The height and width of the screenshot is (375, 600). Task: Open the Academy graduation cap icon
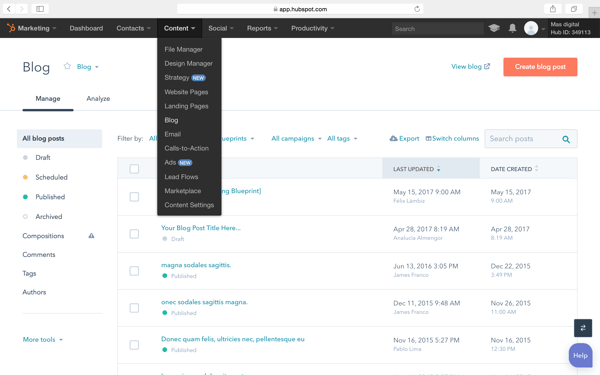click(x=494, y=28)
